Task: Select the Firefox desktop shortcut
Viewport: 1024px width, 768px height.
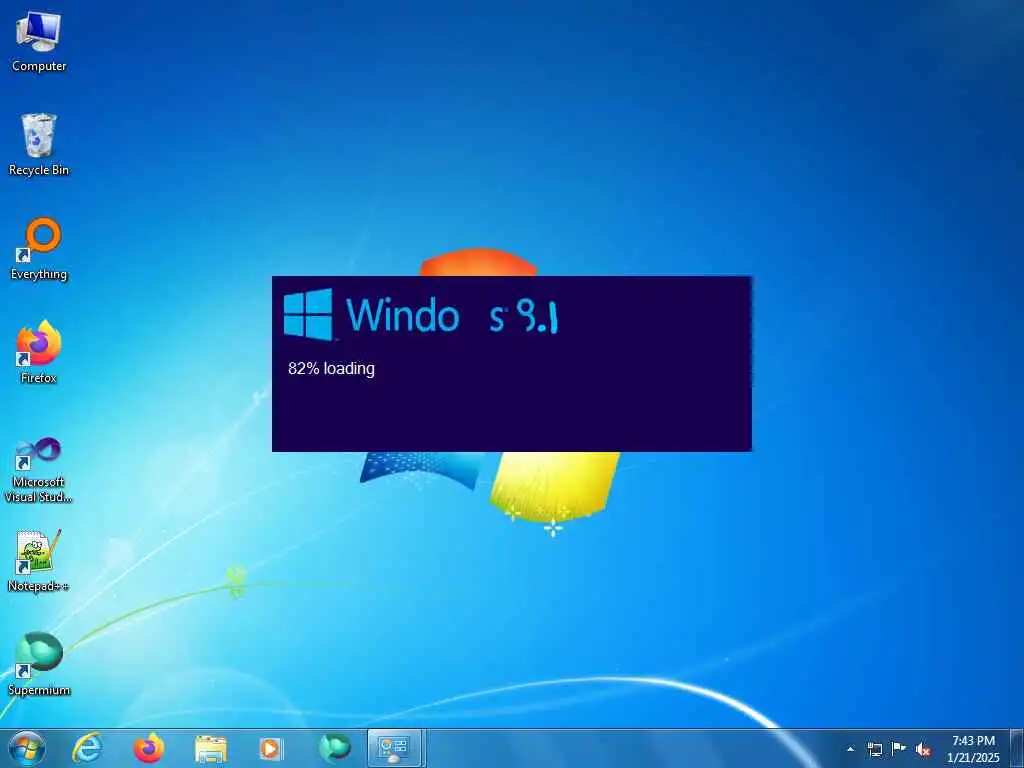Action: (39, 353)
